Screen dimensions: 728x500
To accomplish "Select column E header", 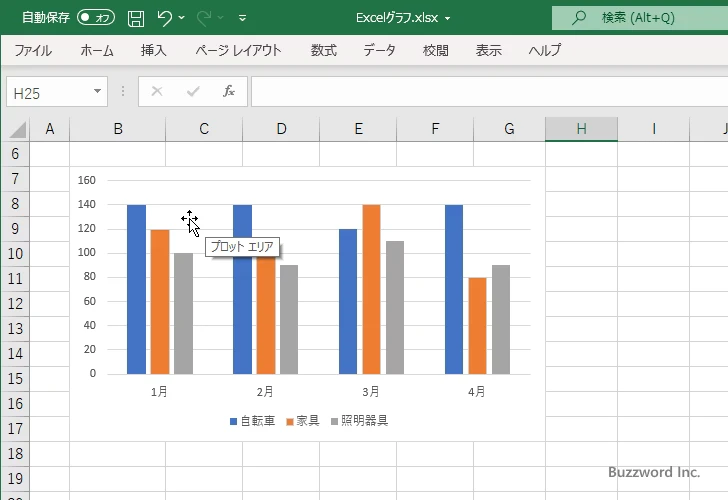I will 358,129.
